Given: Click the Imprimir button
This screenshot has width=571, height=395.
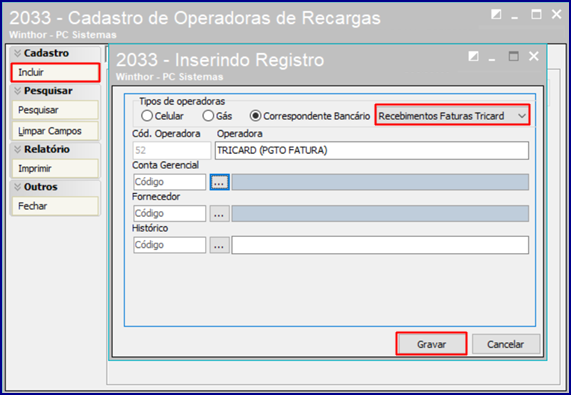Looking at the screenshot, I should point(55,169).
